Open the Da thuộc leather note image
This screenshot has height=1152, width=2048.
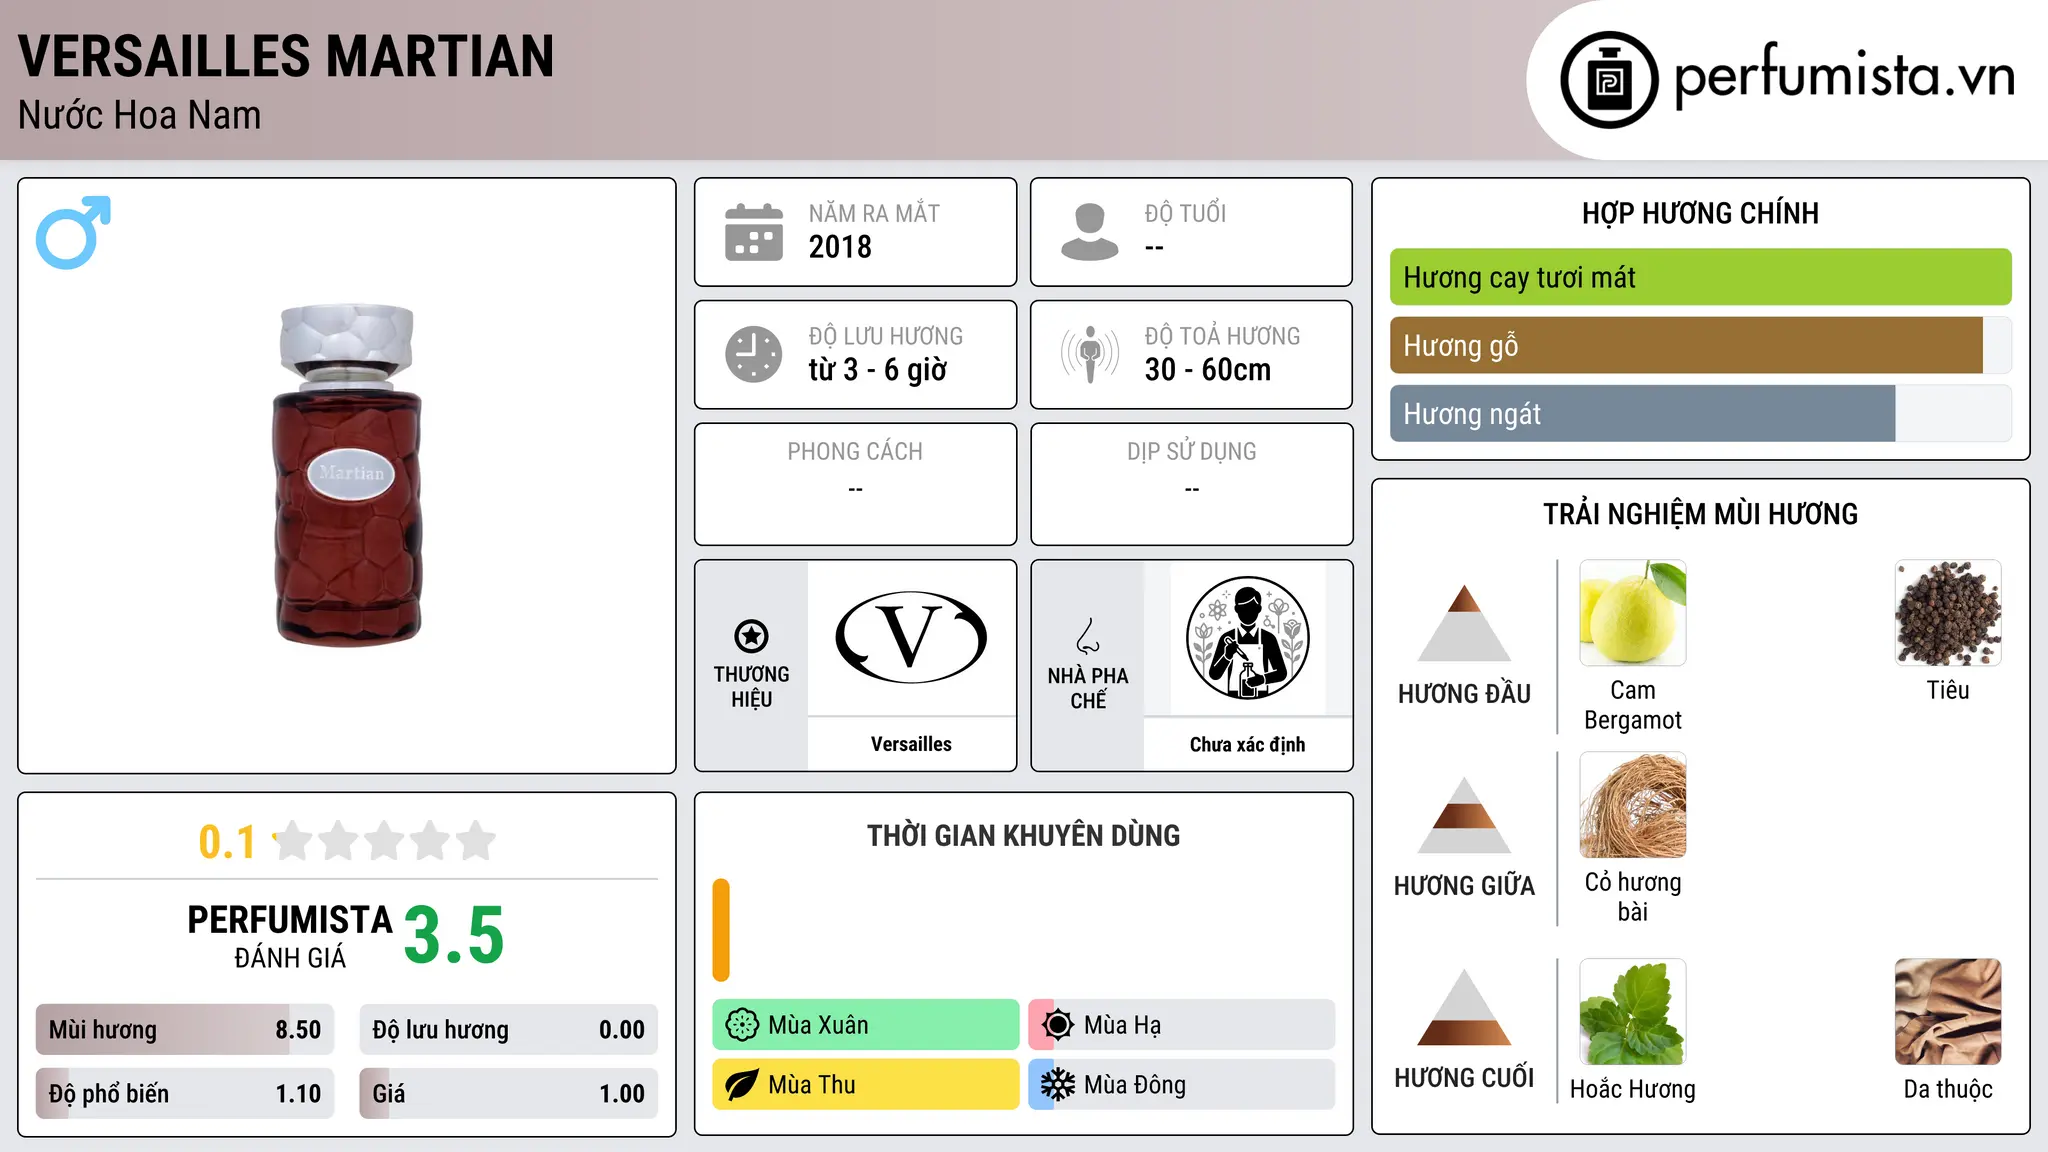(x=1948, y=1012)
